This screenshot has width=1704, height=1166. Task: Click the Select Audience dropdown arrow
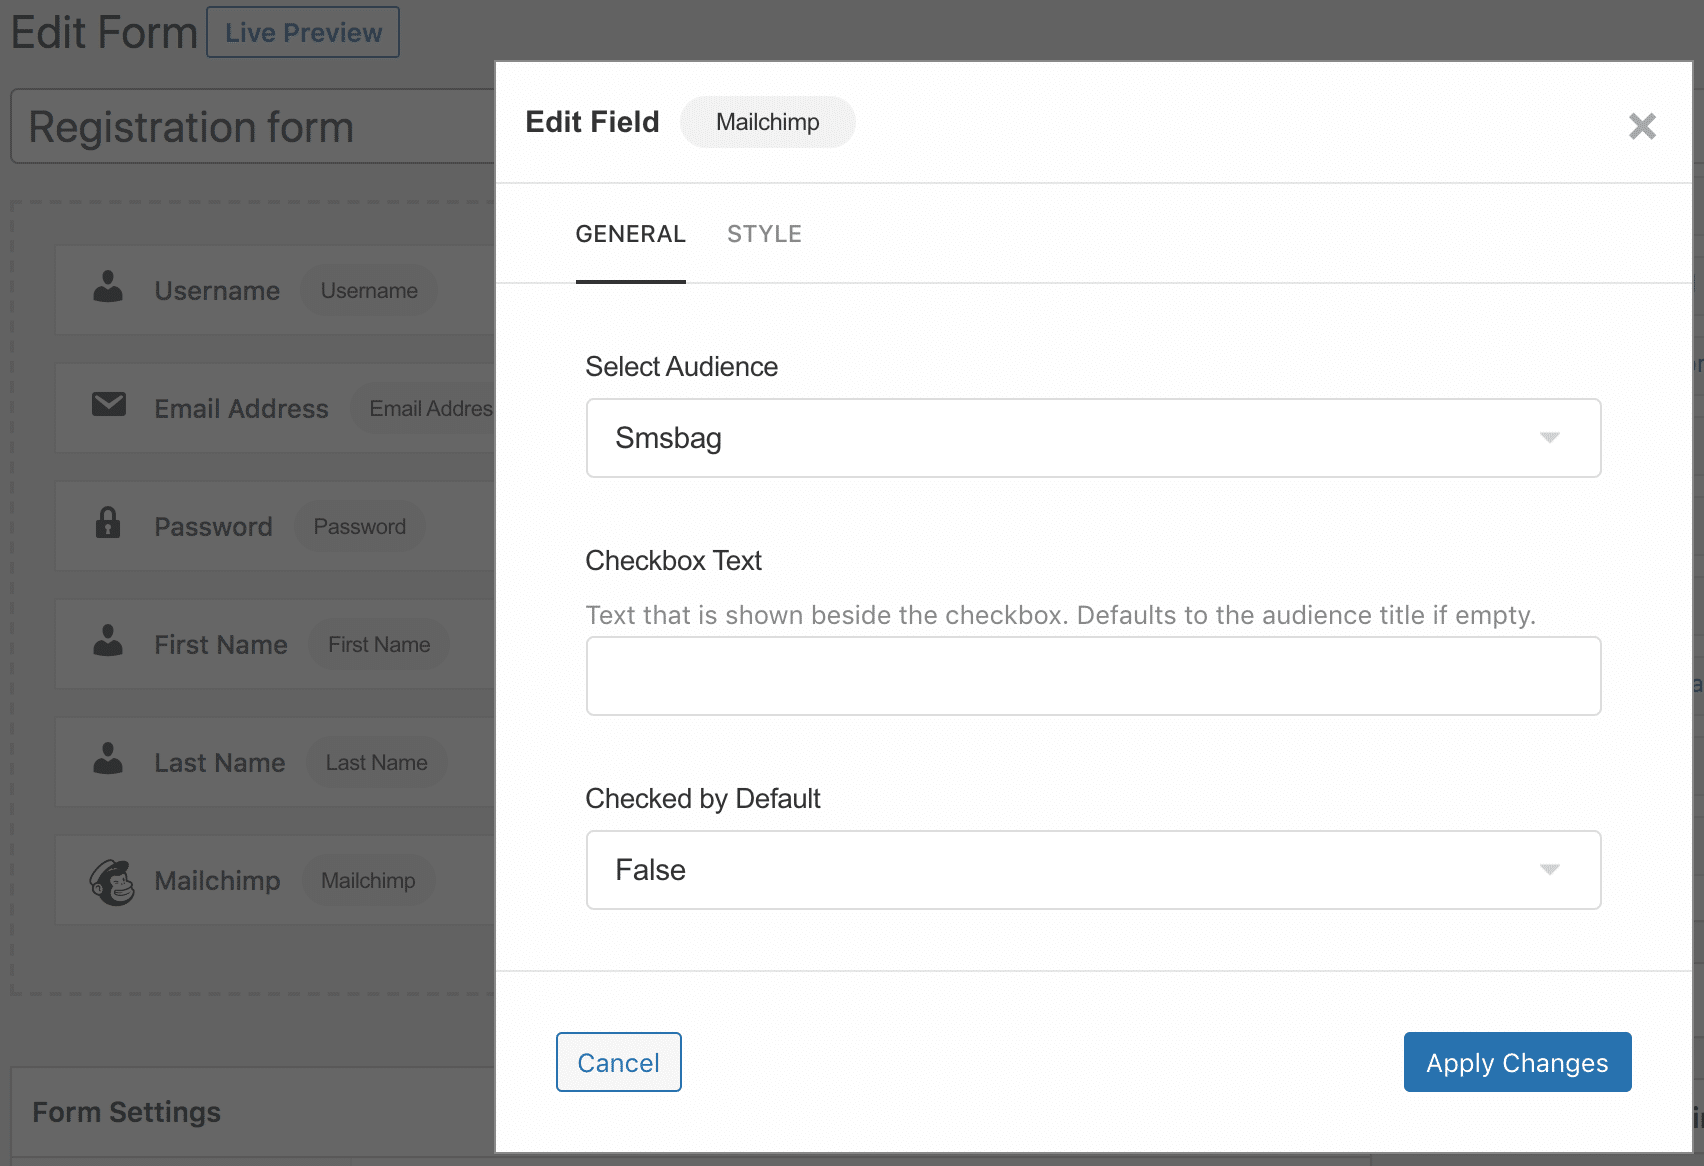click(1549, 438)
